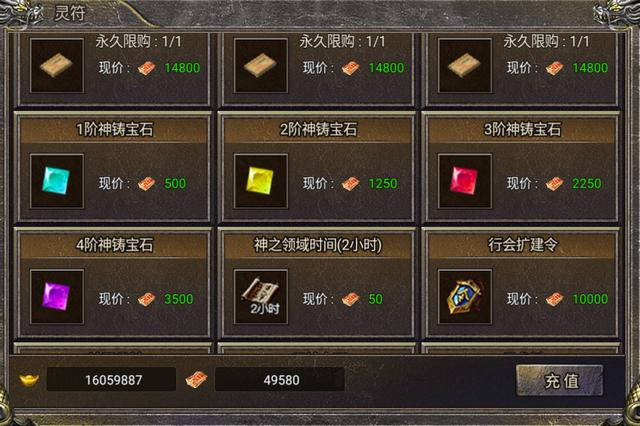Screen dimensions: 640x426
Task: Click the right top-row book item icon
Action: tap(464, 65)
